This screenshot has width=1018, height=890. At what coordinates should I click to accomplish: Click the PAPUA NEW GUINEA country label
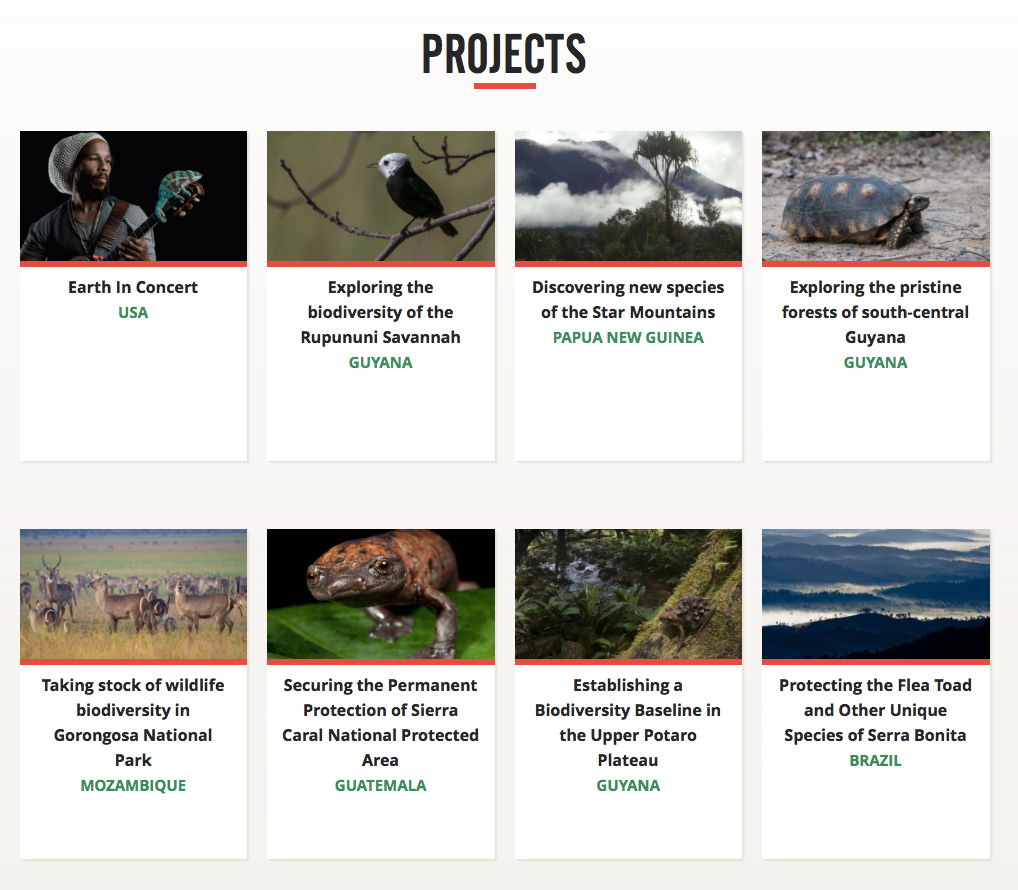(628, 338)
